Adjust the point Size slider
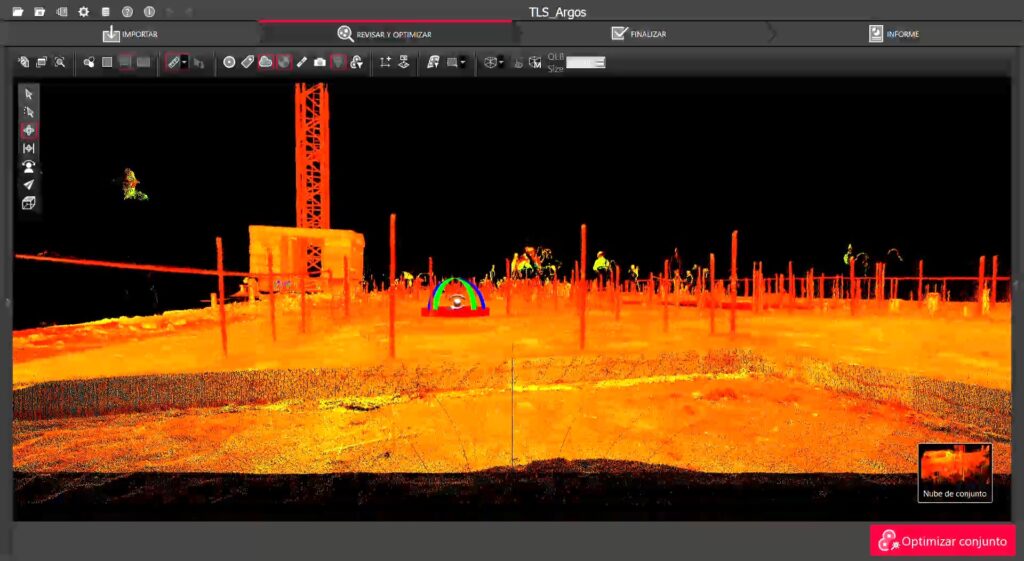This screenshot has height=561, width=1024. pos(585,62)
